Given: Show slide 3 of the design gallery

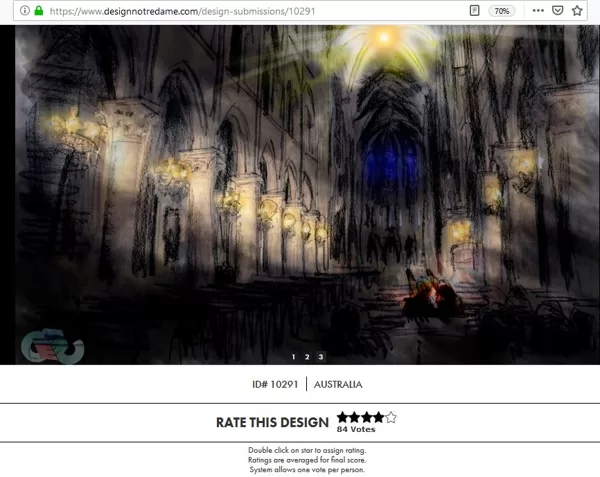Looking at the screenshot, I should (321, 357).
